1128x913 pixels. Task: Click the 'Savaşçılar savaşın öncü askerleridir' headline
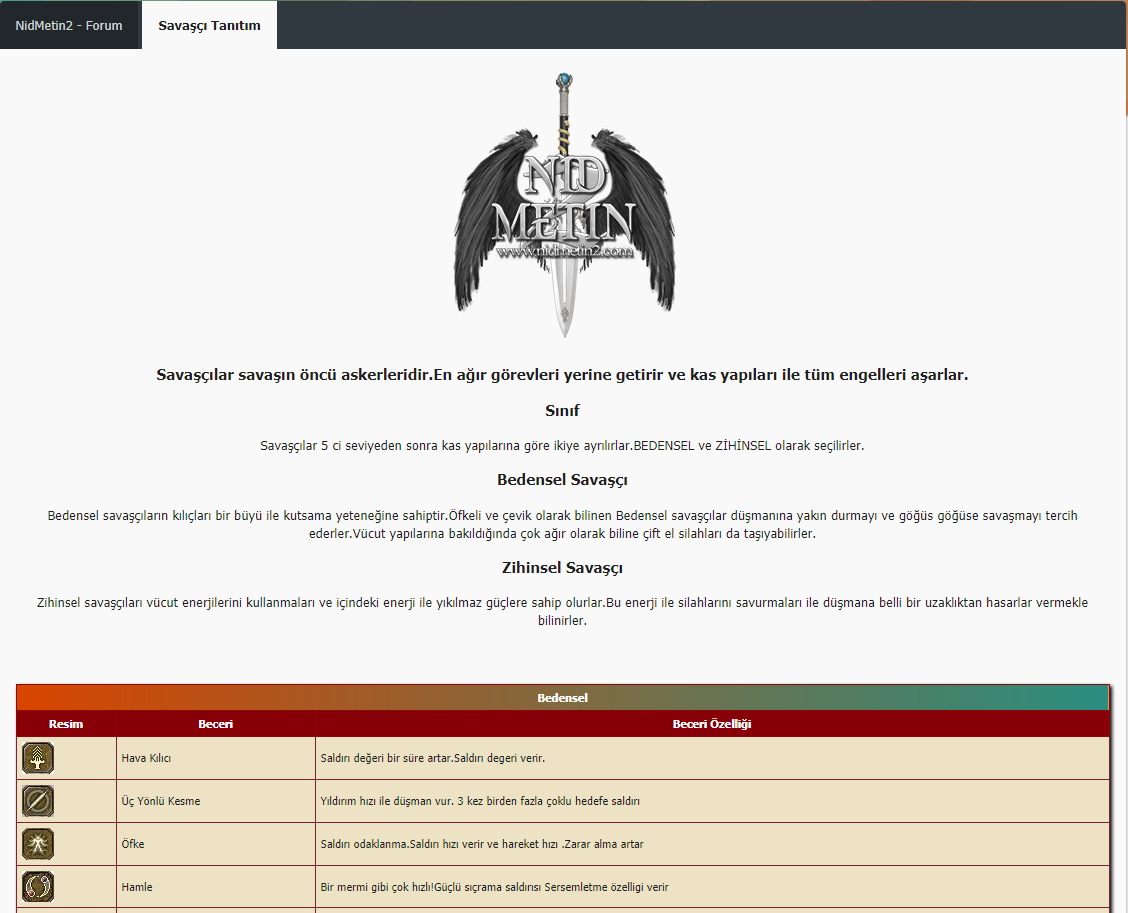tap(563, 375)
